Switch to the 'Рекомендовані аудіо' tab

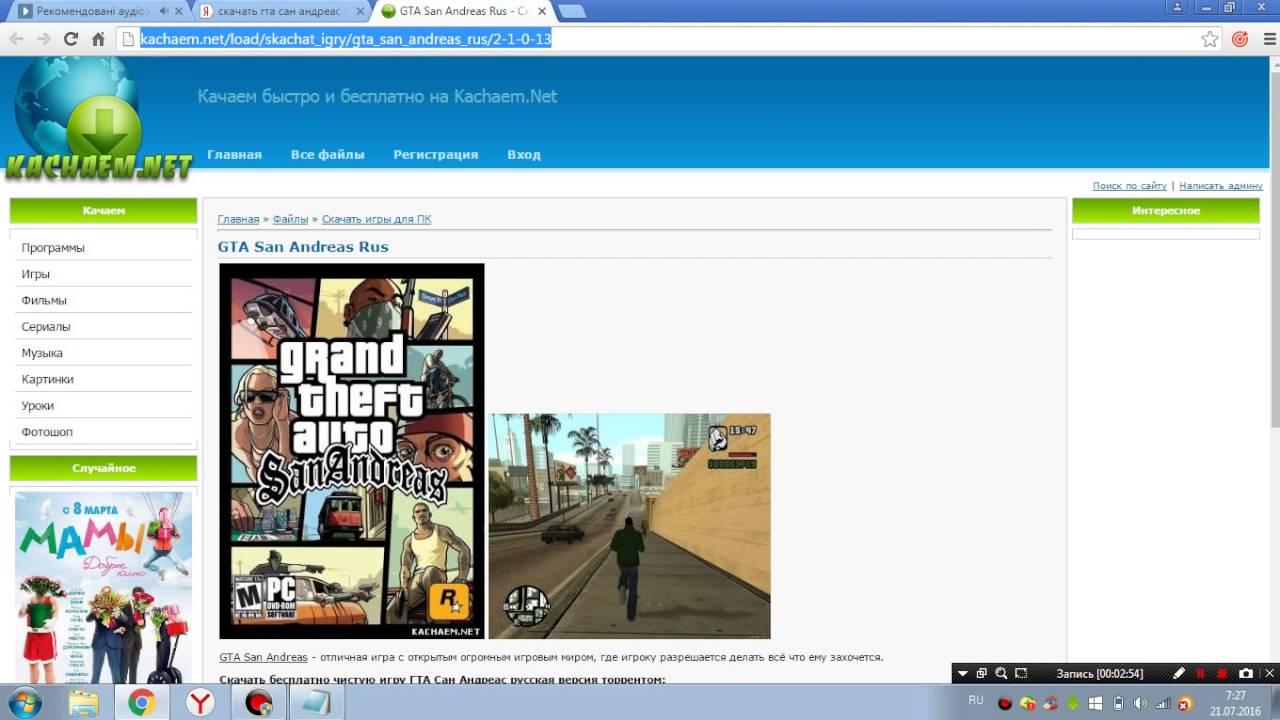point(96,11)
